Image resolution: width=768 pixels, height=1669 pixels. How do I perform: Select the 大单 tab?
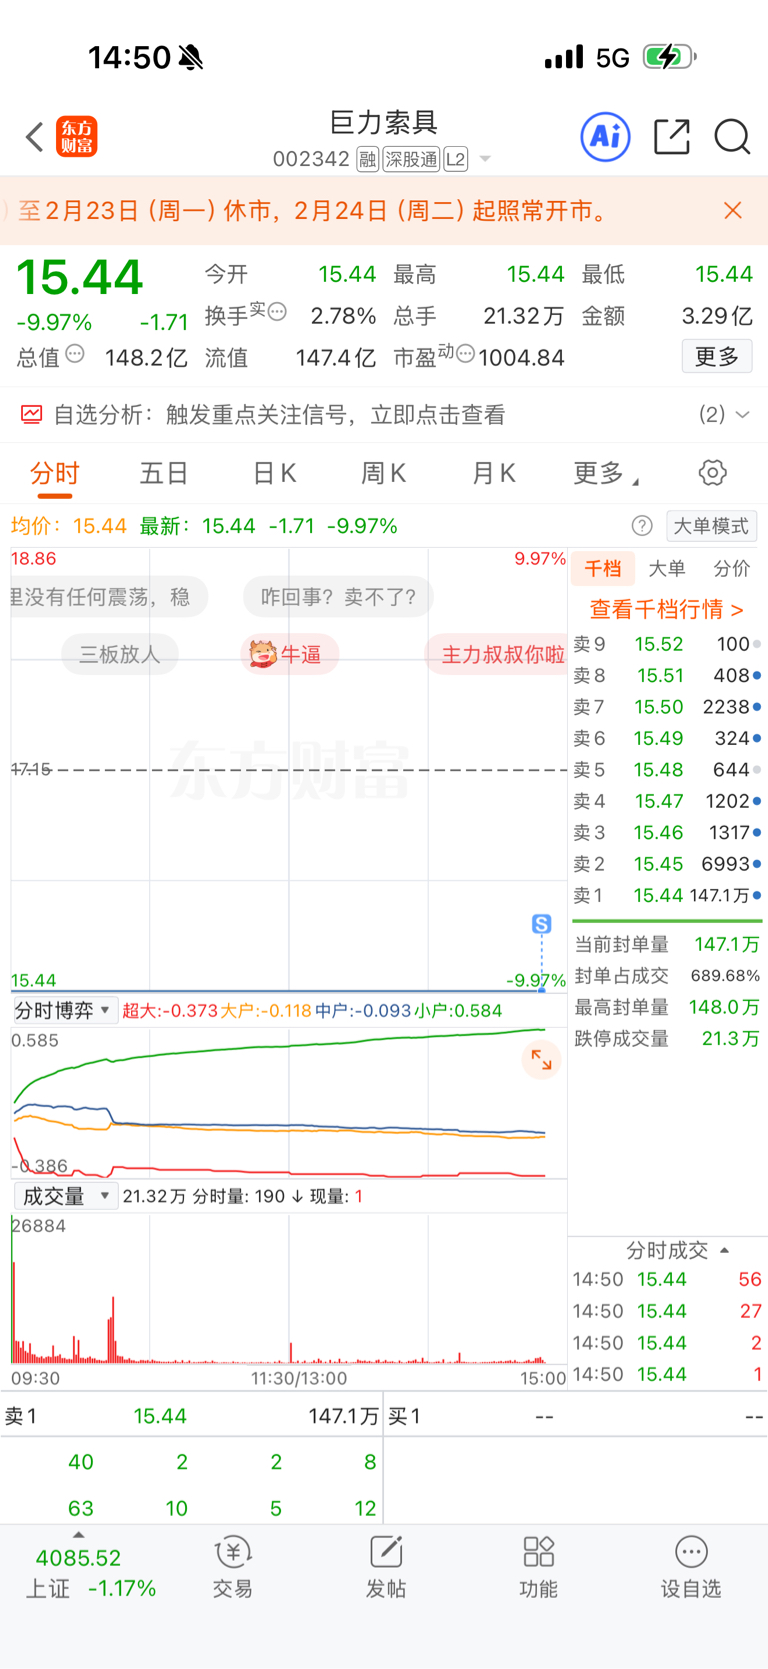(x=667, y=569)
